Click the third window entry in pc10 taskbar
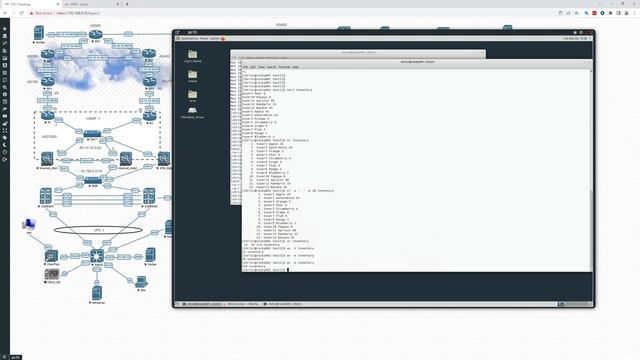This screenshot has height=360, width=640. click(282, 304)
